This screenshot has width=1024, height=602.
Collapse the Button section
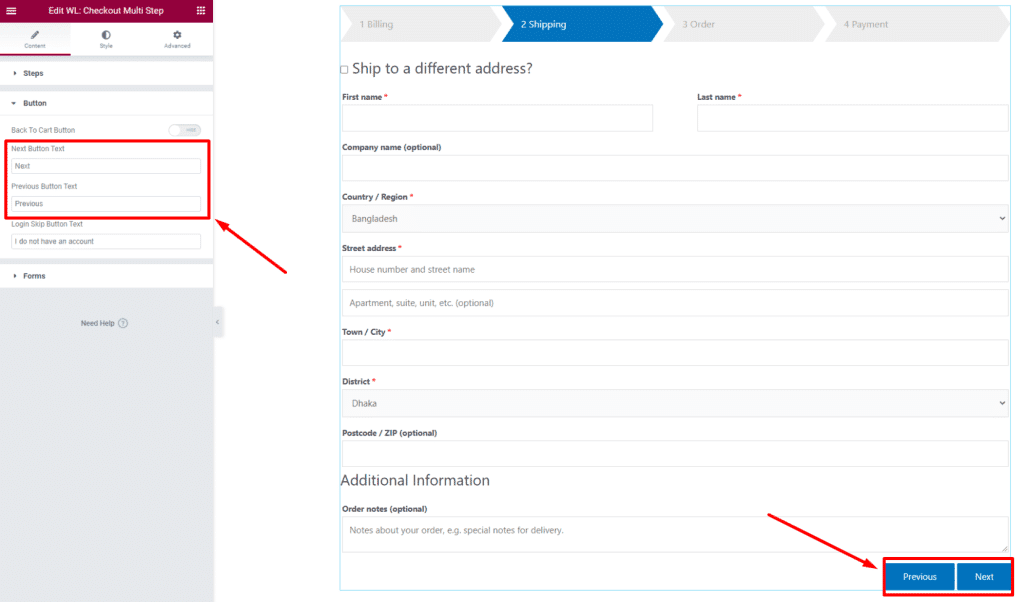tap(34, 103)
